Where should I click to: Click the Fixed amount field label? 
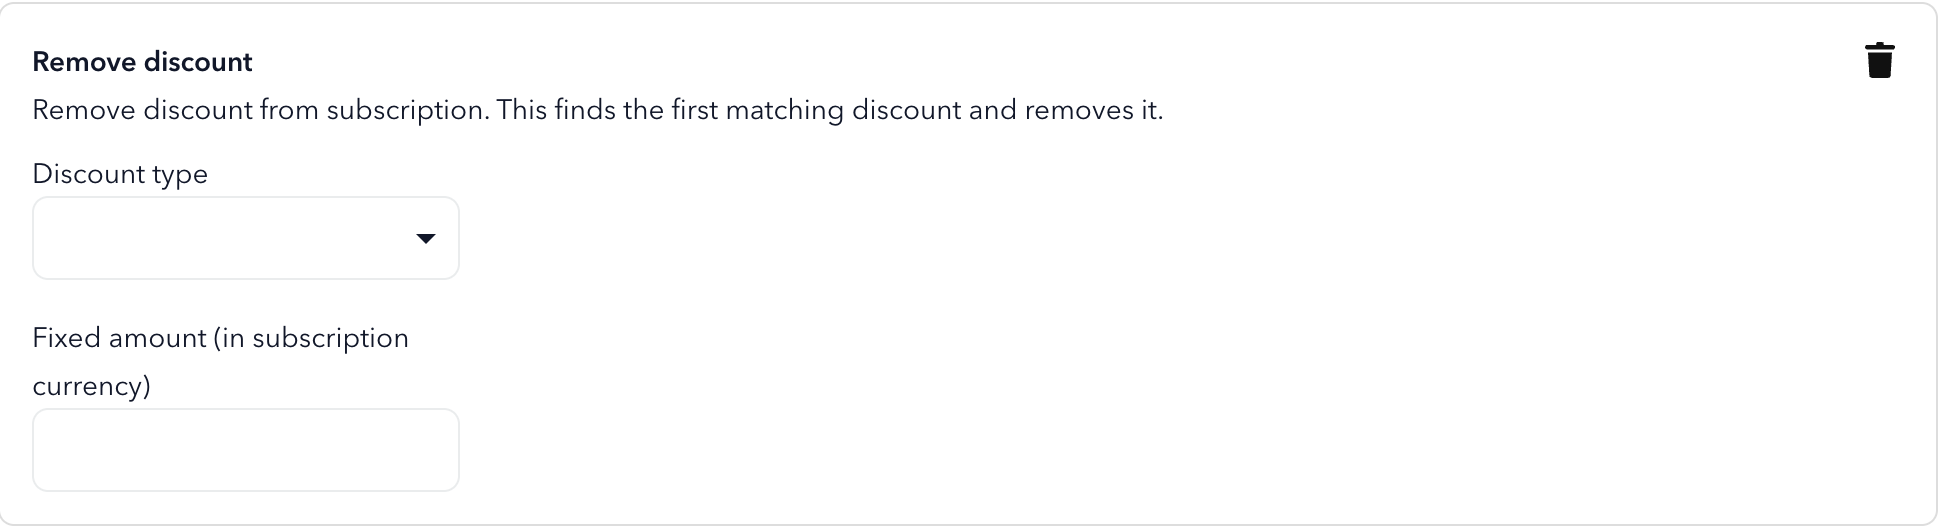point(220,362)
